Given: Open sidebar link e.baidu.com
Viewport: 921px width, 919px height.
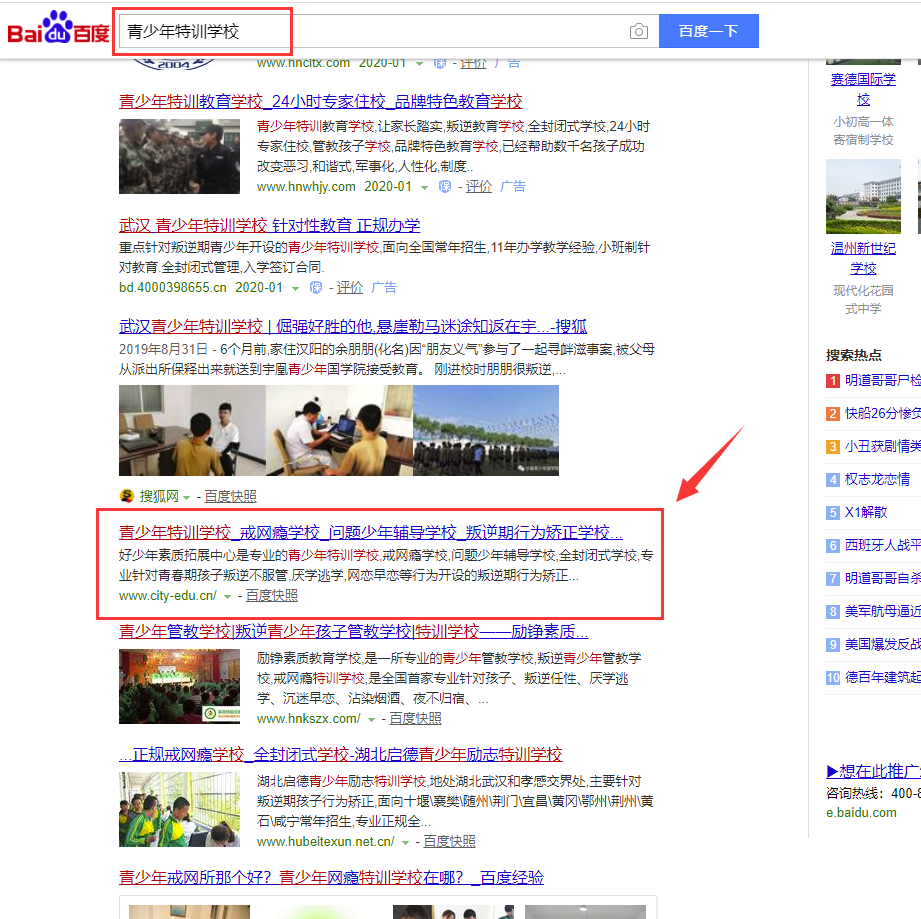Looking at the screenshot, I should pos(861,813).
